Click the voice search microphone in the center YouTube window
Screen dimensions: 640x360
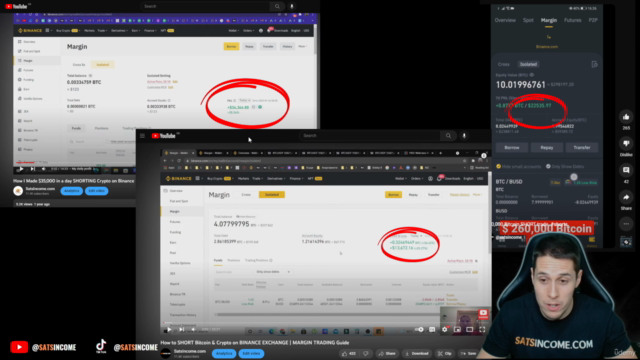point(464,136)
